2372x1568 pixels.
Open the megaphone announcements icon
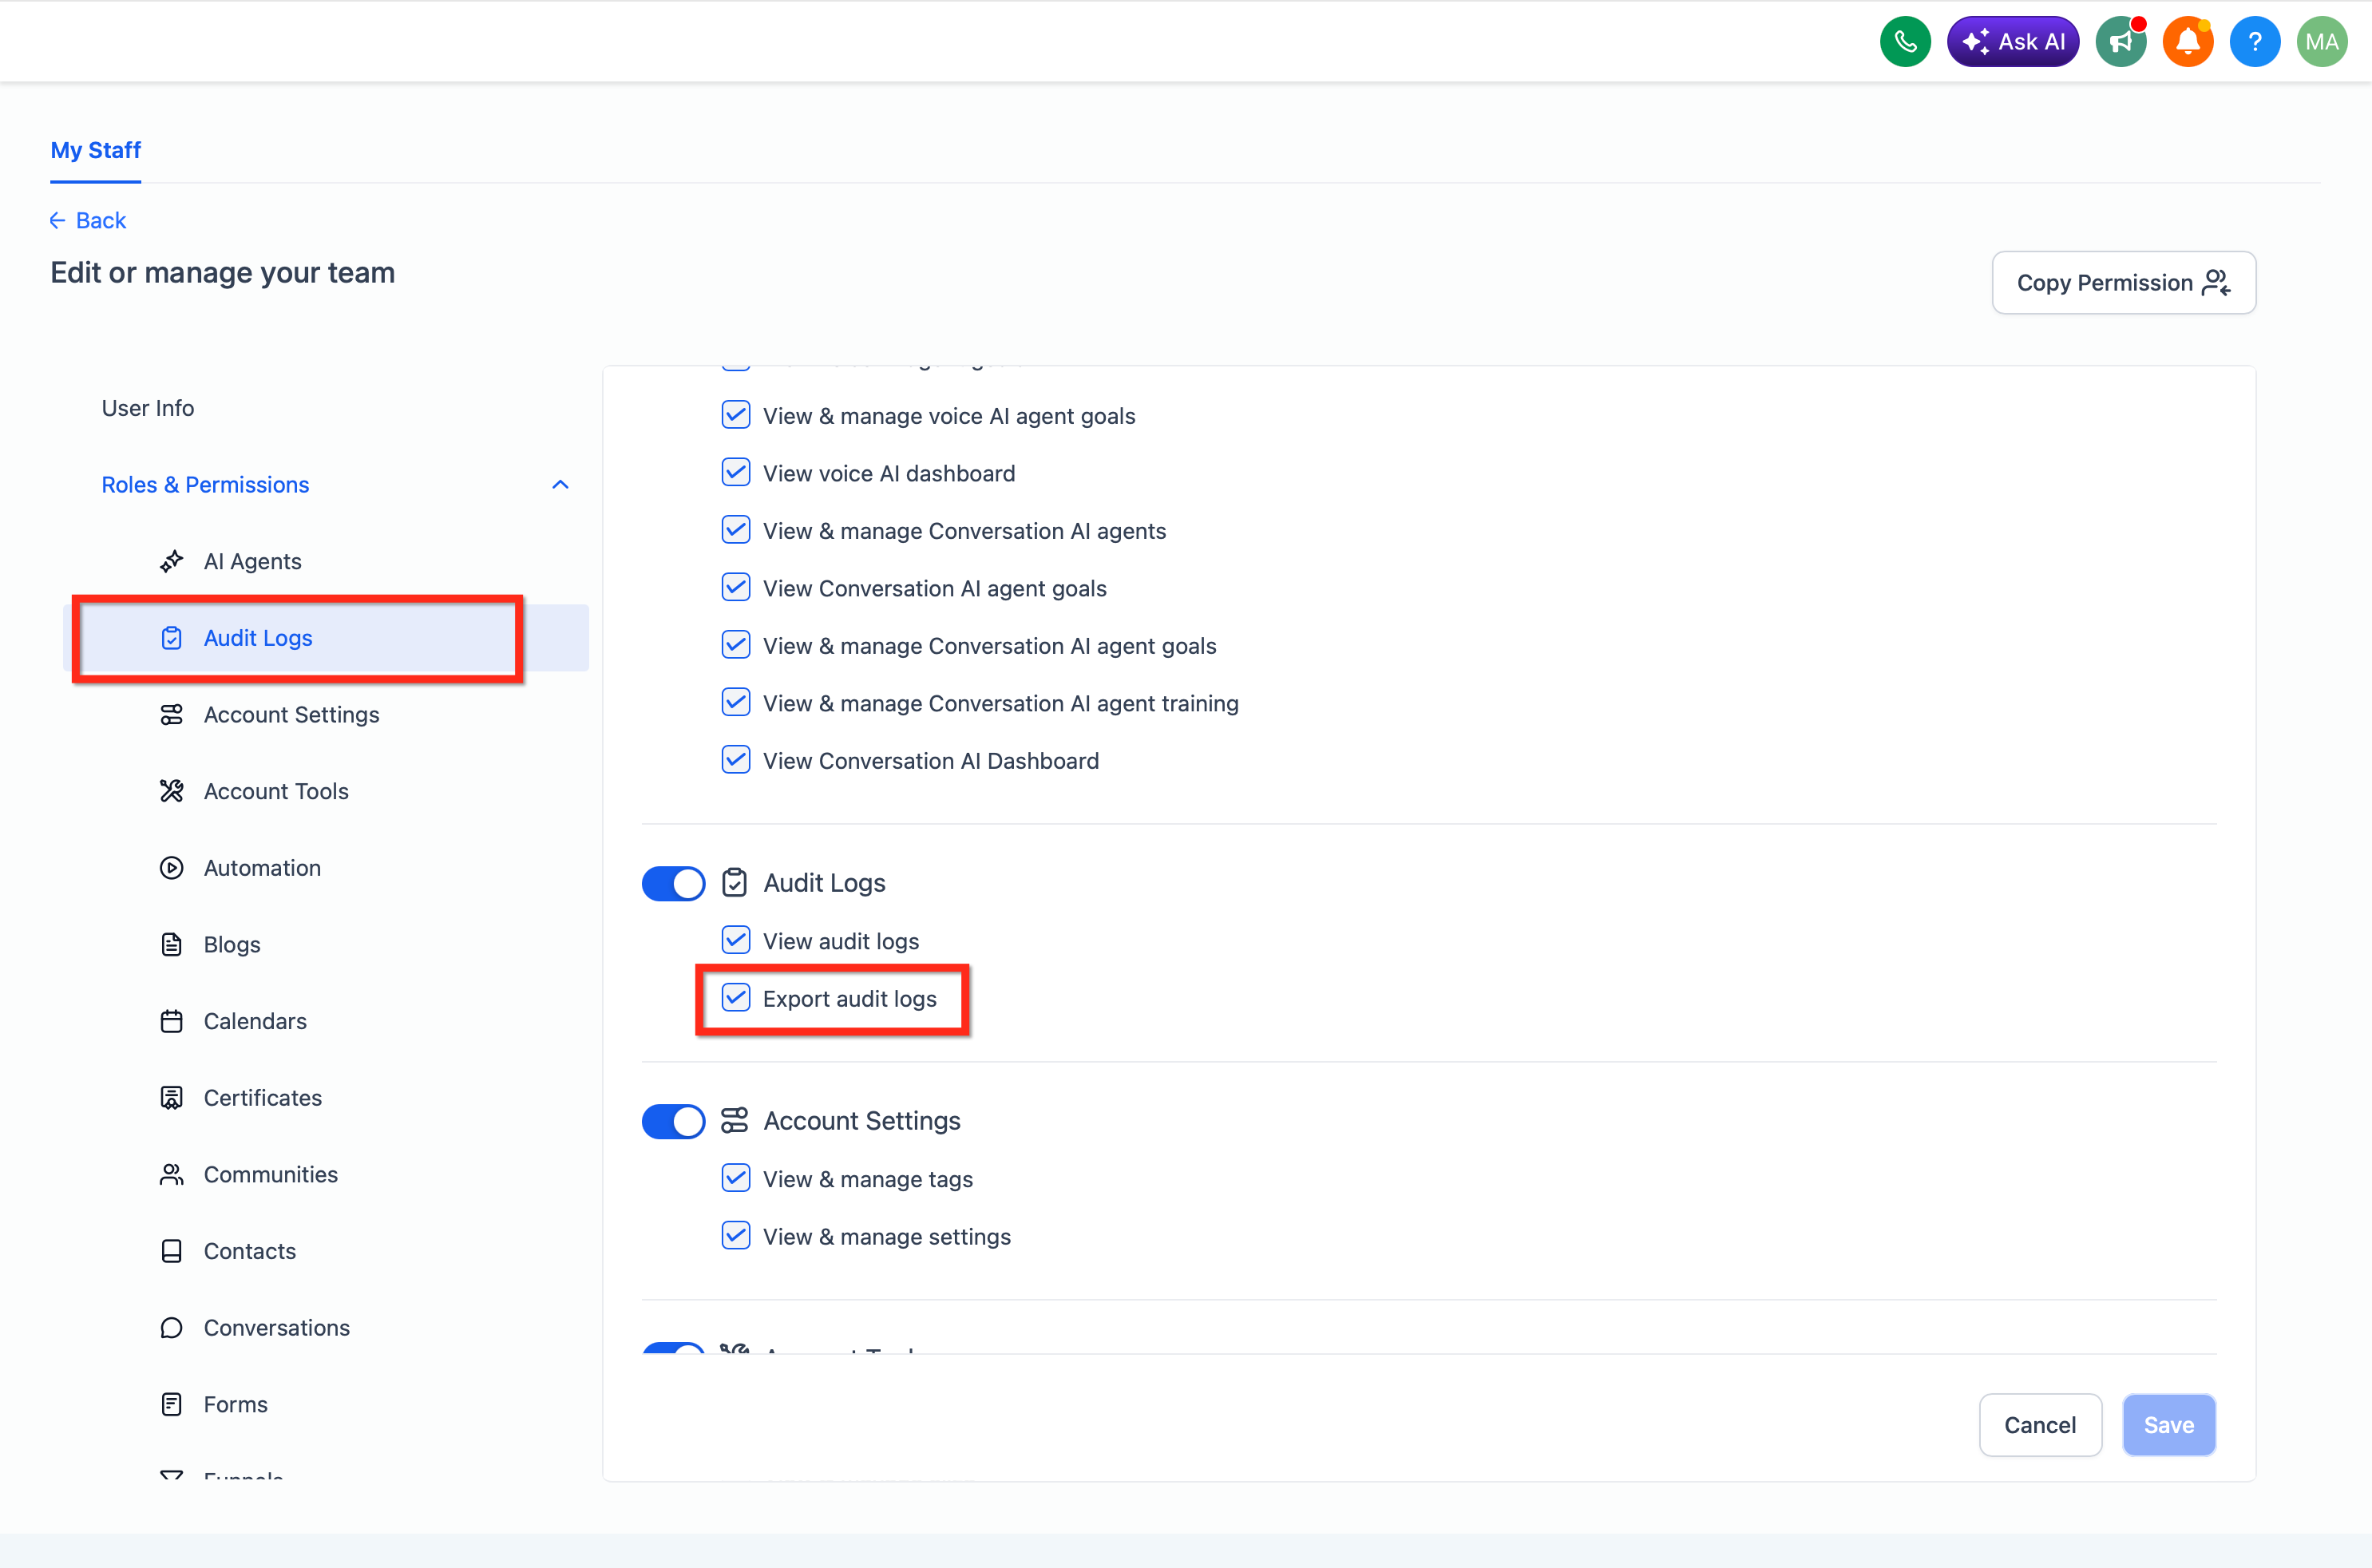point(2120,42)
